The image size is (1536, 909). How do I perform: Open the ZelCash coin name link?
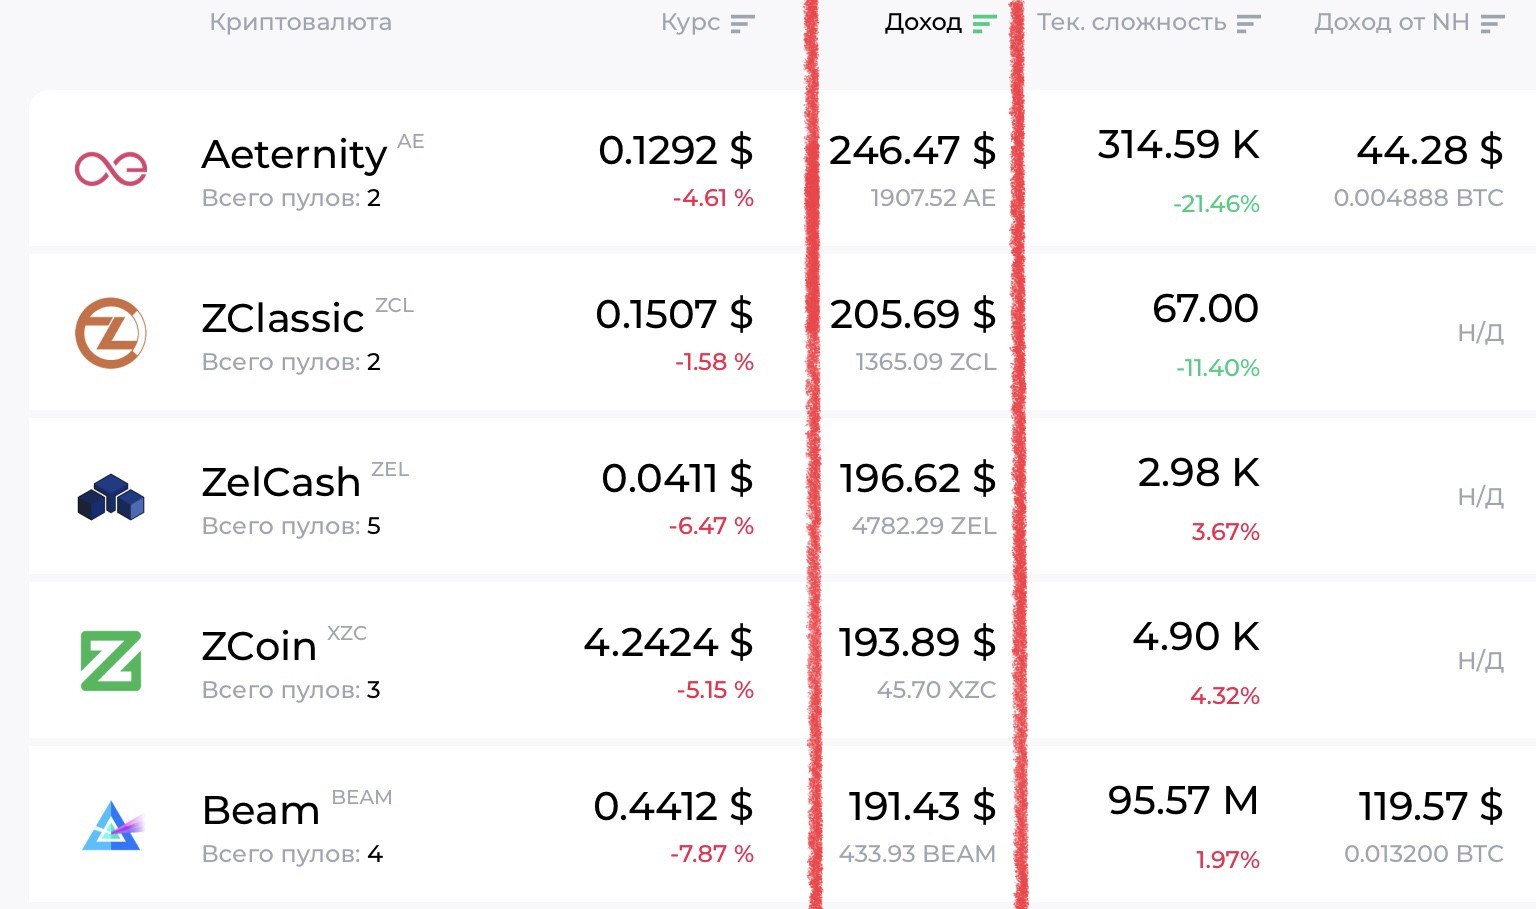281,482
